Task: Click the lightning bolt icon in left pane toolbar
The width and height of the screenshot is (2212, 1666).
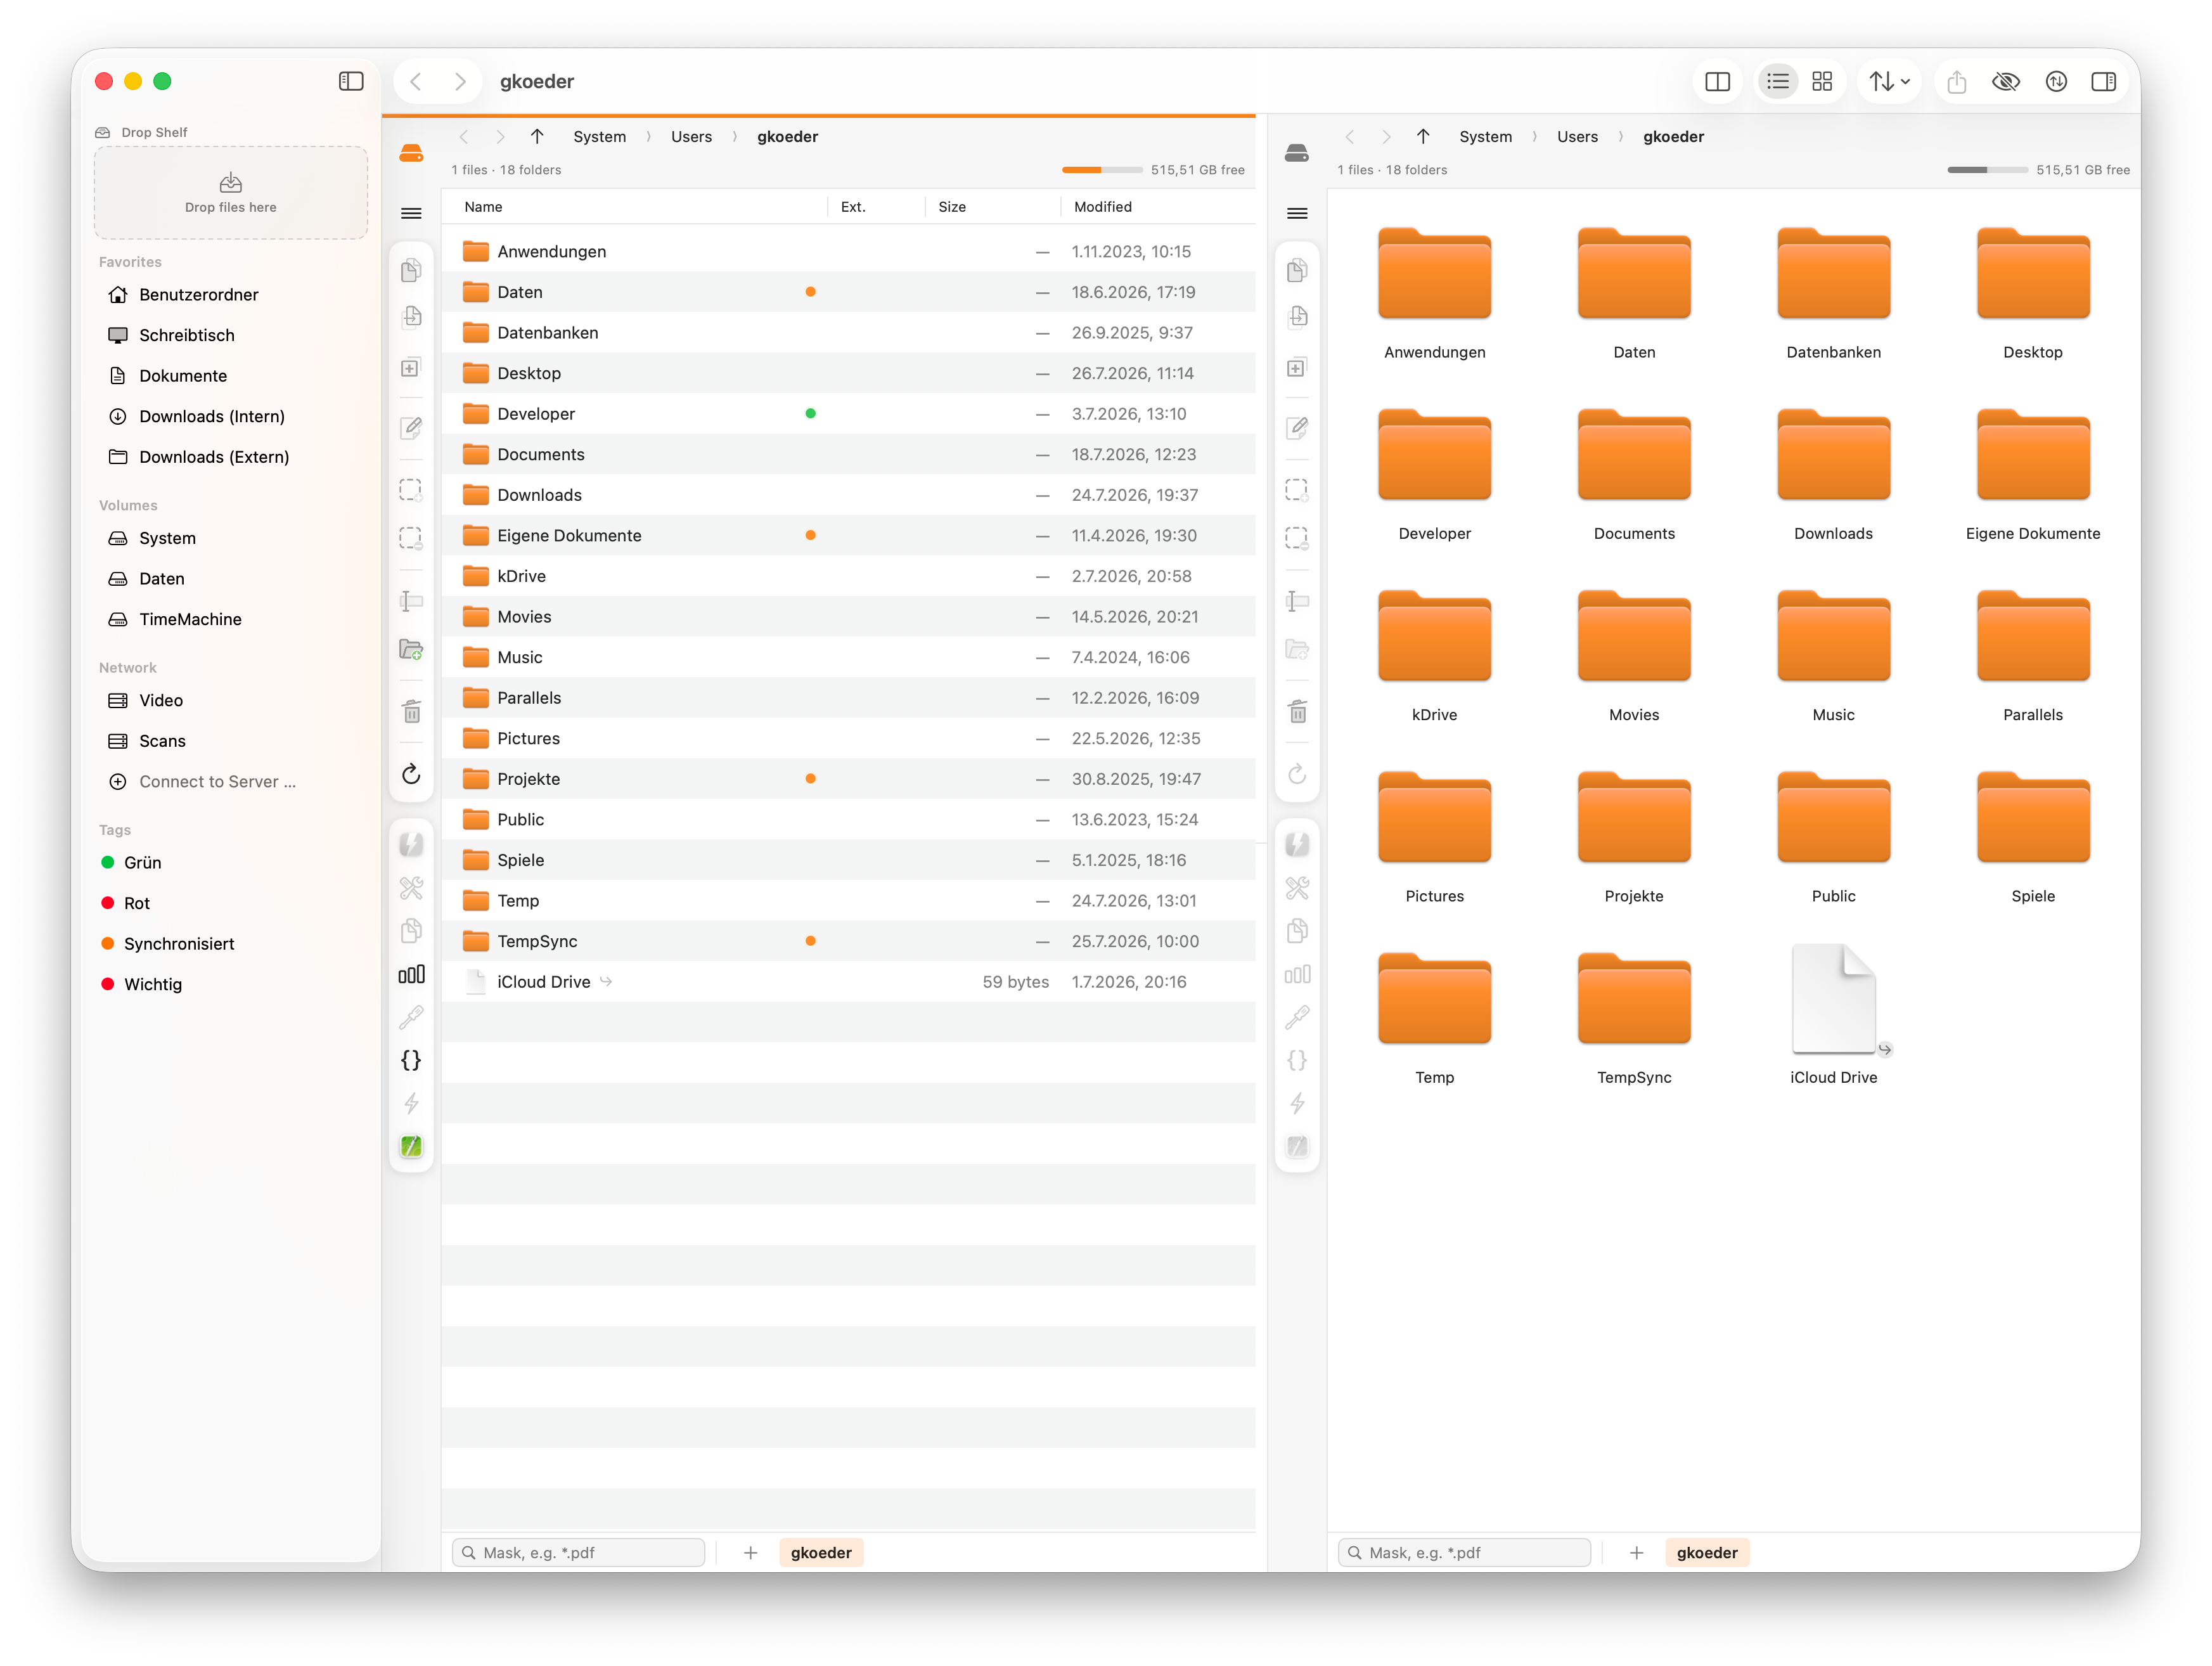Action: coord(411,1103)
